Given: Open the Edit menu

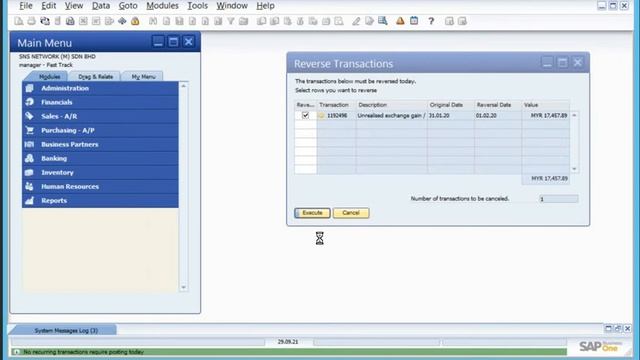Looking at the screenshot, I should tap(49, 6).
